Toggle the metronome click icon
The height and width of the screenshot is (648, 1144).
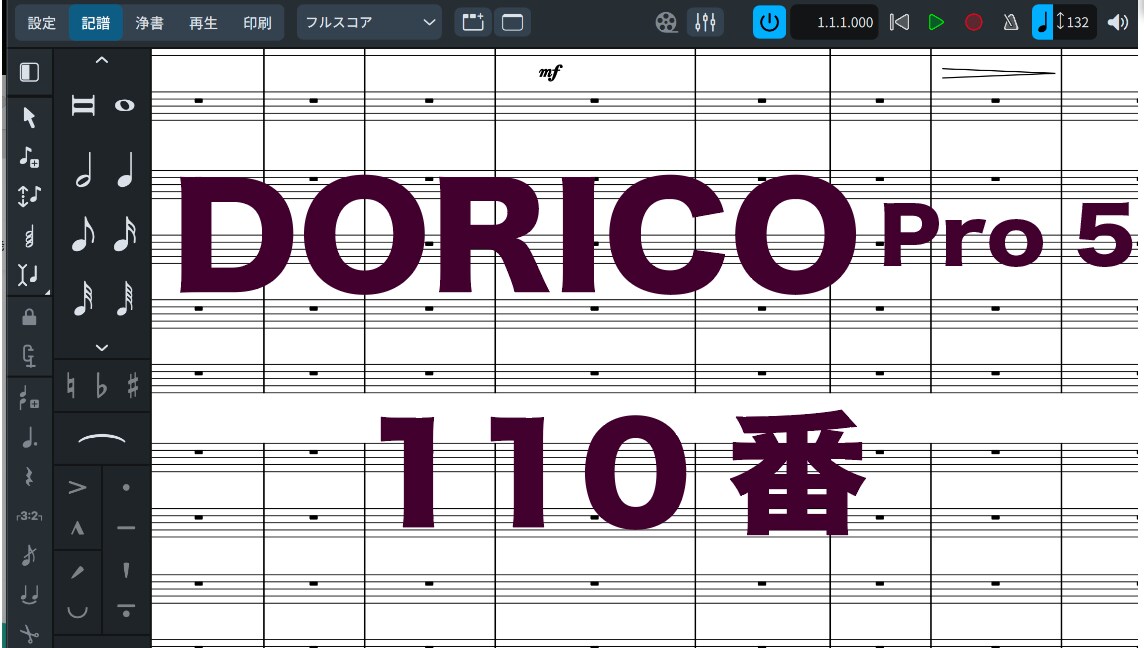click(1010, 23)
